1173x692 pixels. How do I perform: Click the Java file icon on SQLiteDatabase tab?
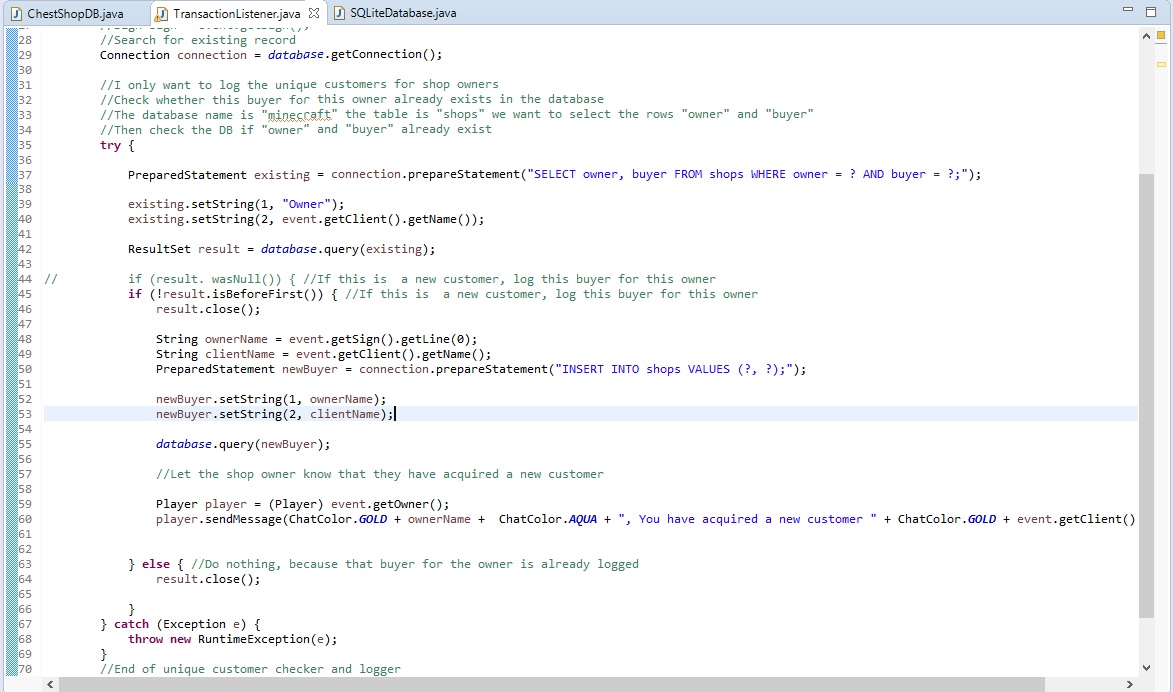(x=340, y=13)
